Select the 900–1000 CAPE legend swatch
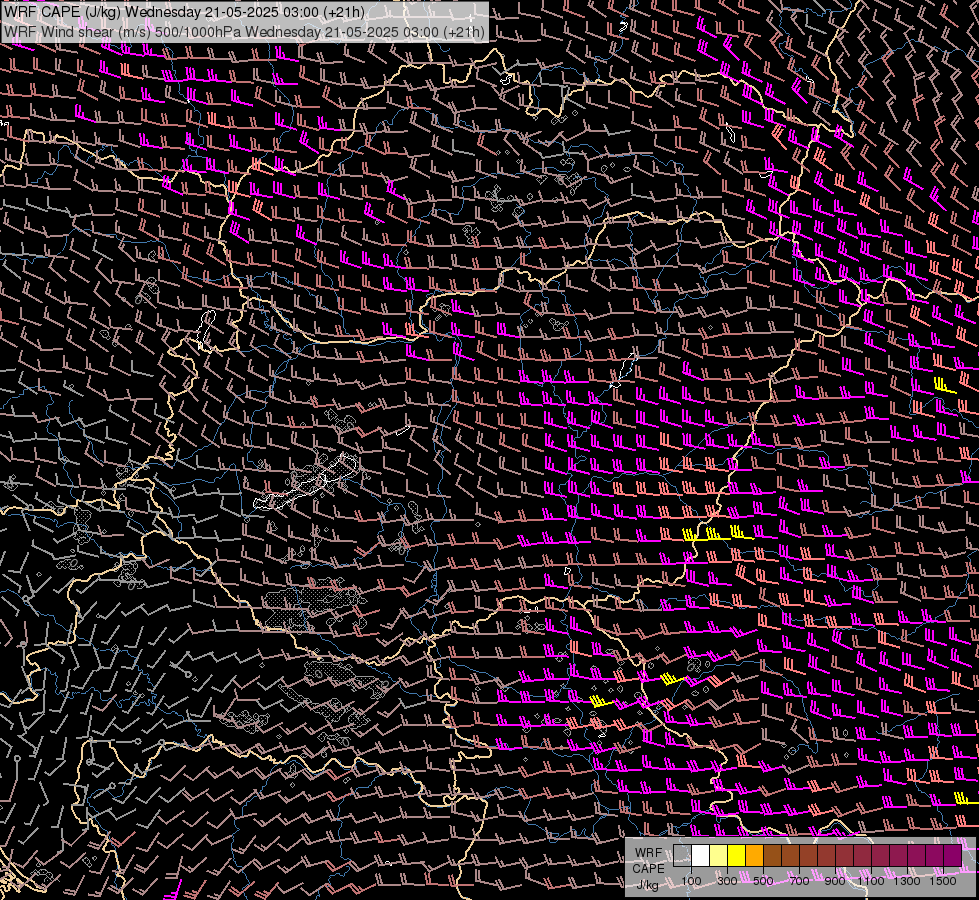This screenshot has height=900, width=979. tap(845, 856)
